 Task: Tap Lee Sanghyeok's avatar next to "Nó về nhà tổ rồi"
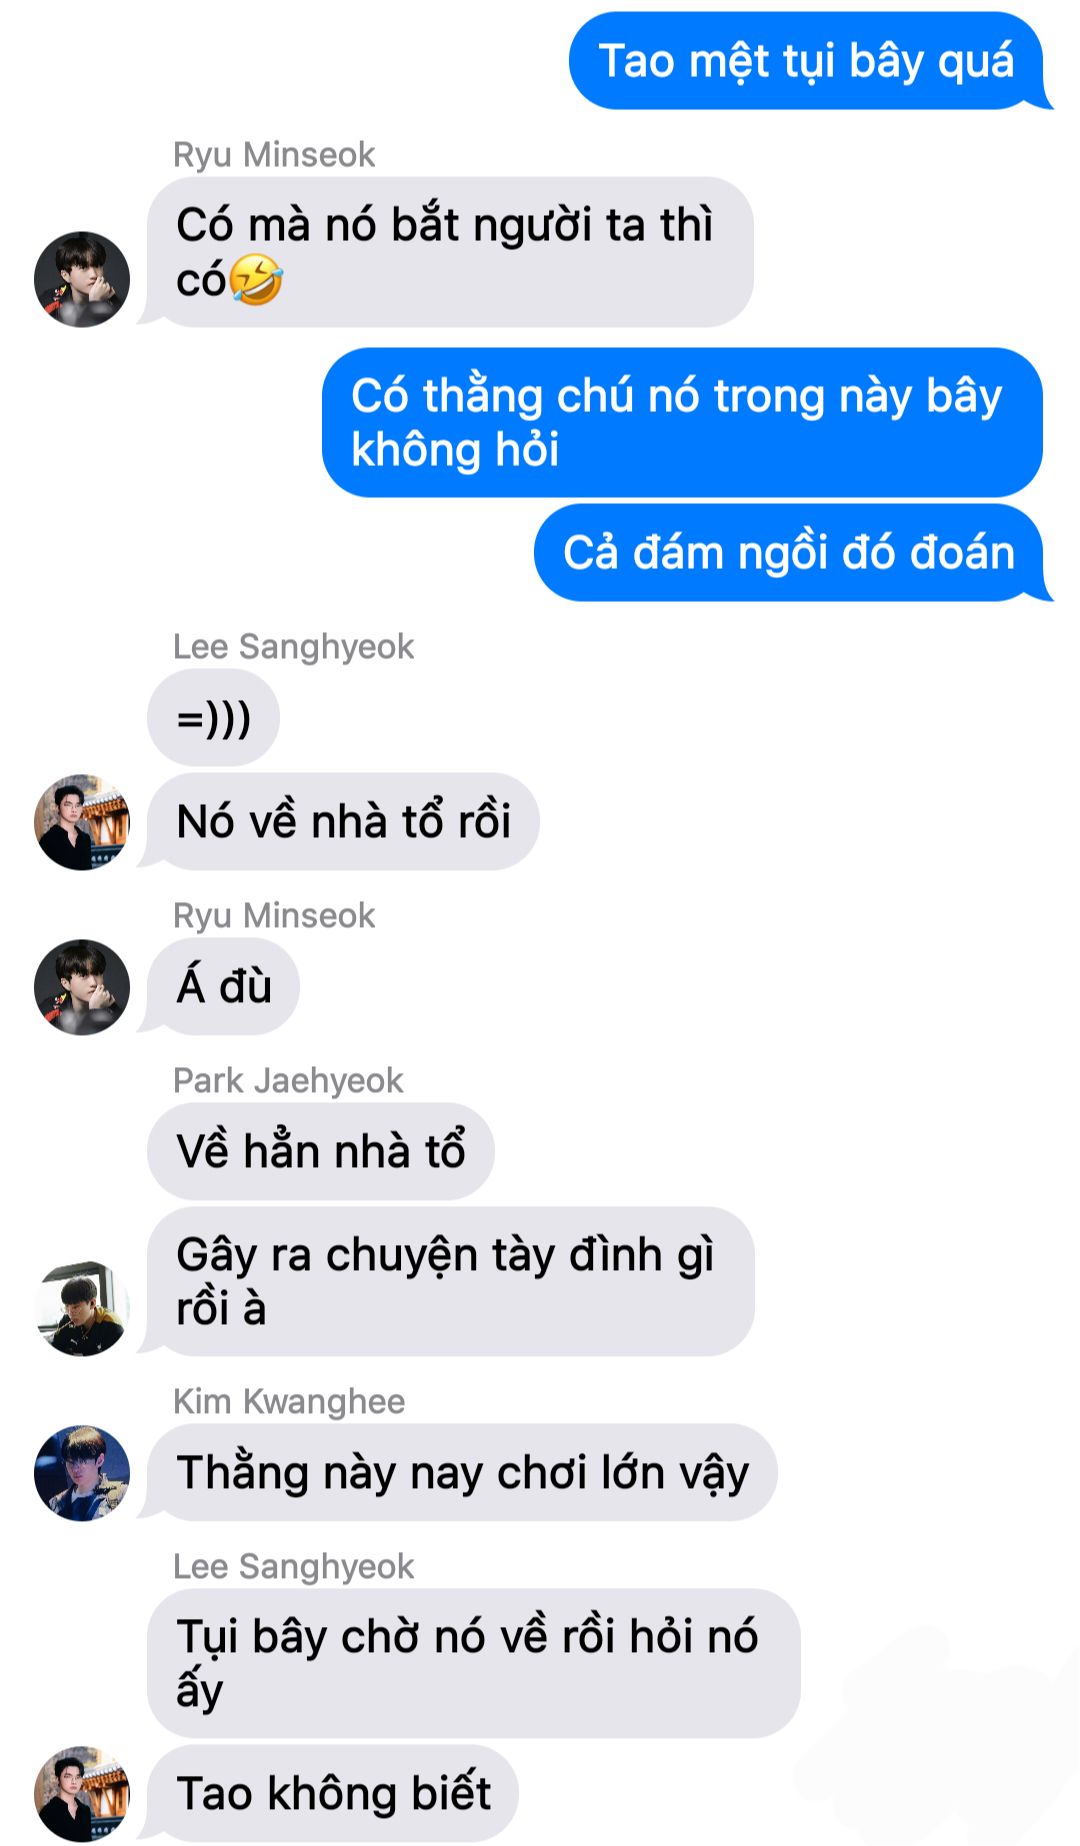82,821
